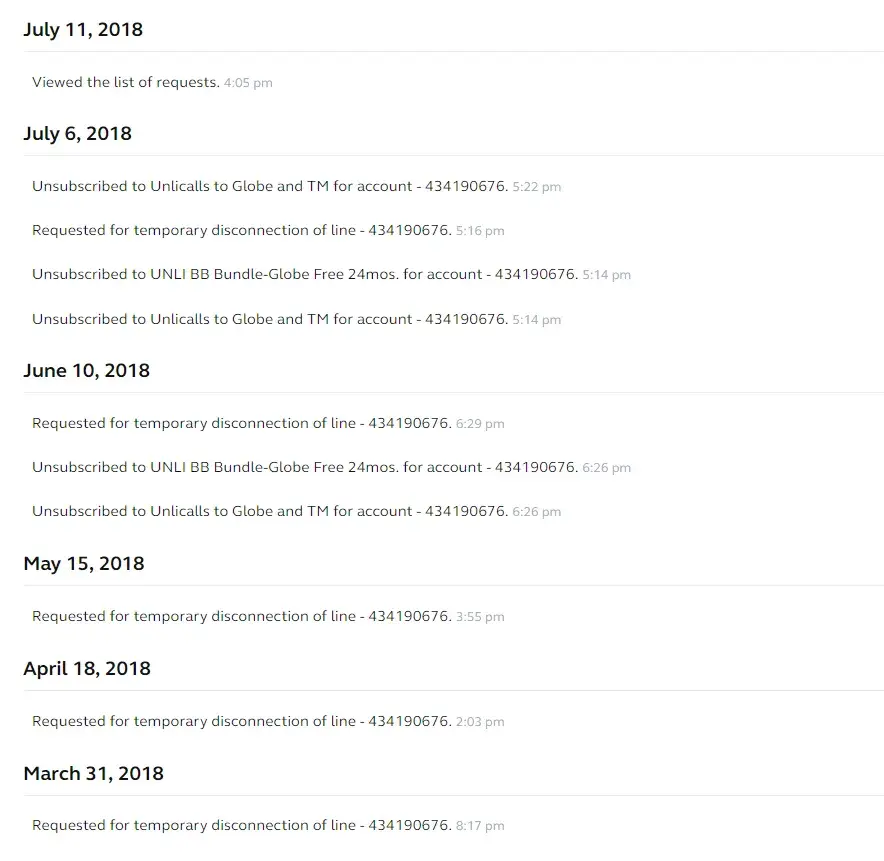Select the Unlicalls unsubscribe entry at 6:26 pm
The image size is (884, 861).
270,511
